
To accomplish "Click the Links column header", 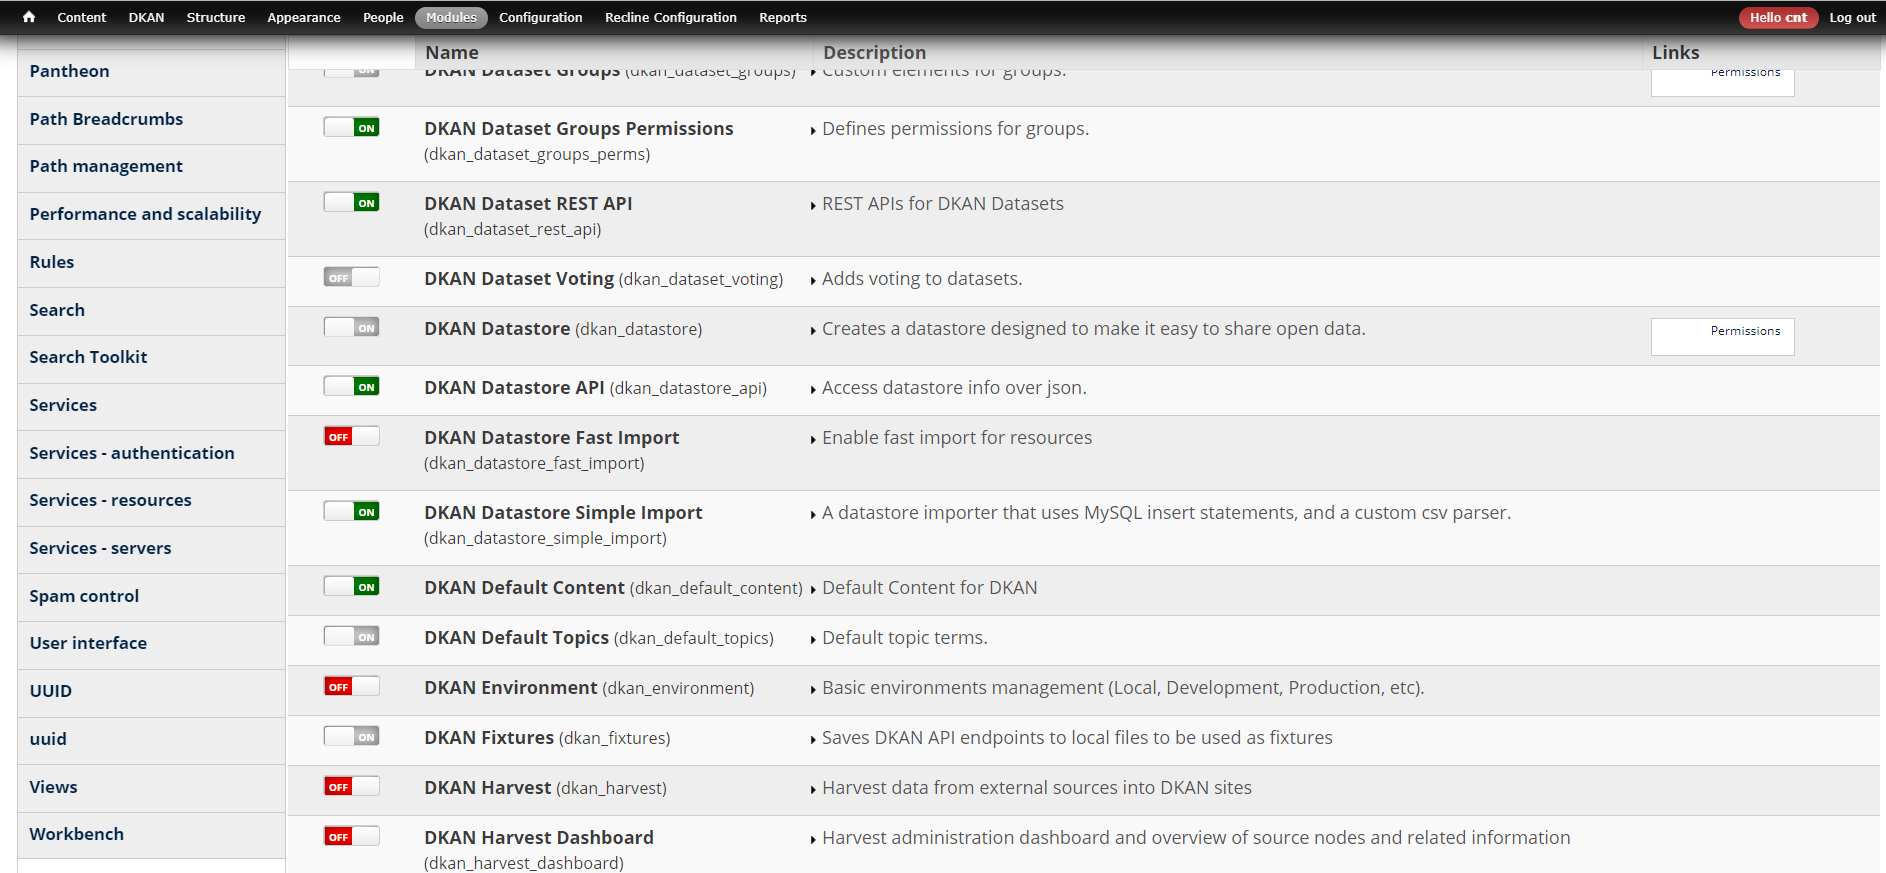I will click(1675, 52).
